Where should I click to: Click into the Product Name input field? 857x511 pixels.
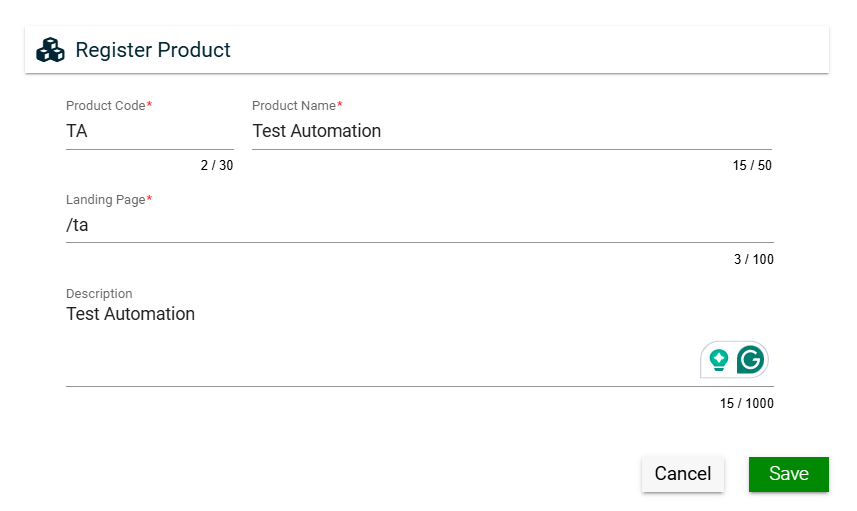(511, 131)
